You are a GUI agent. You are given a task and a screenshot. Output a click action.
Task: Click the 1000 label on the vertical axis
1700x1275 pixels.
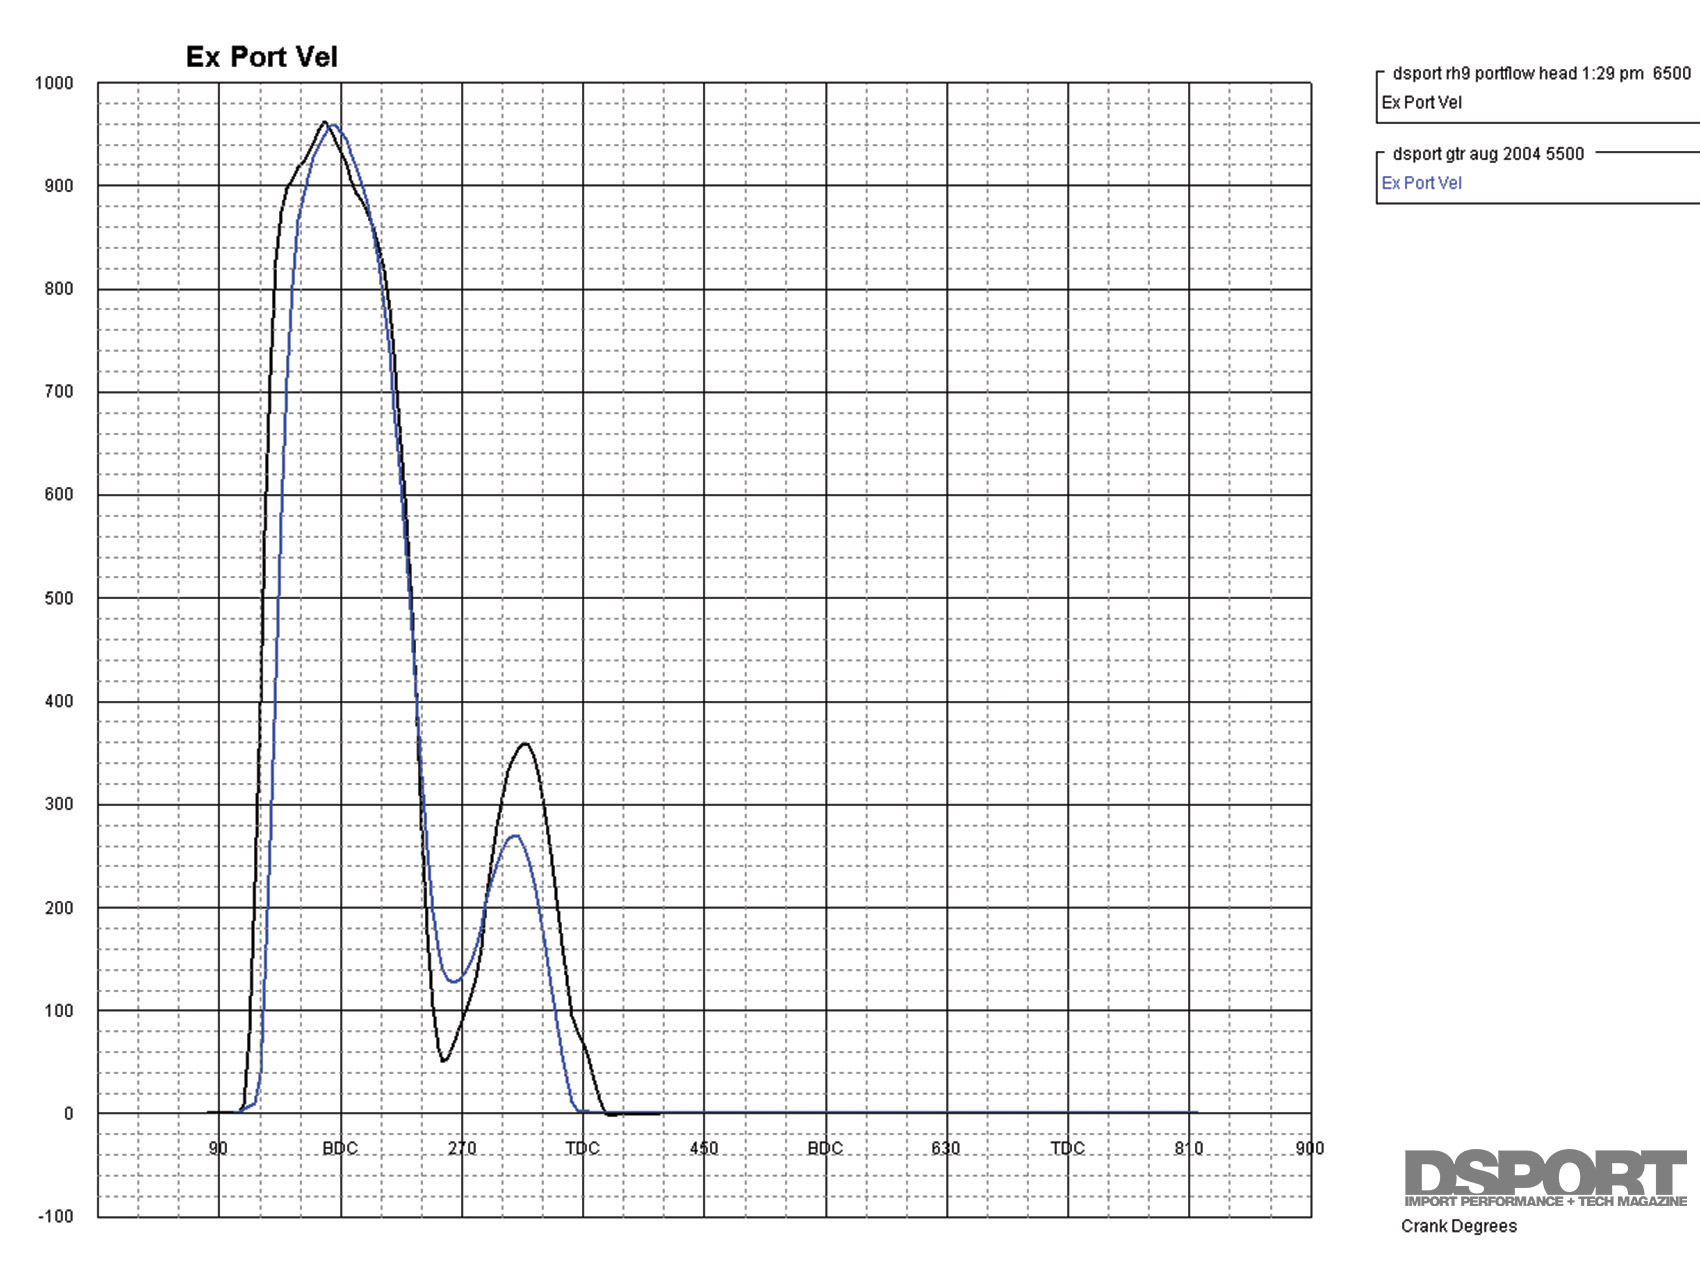[x=54, y=83]
